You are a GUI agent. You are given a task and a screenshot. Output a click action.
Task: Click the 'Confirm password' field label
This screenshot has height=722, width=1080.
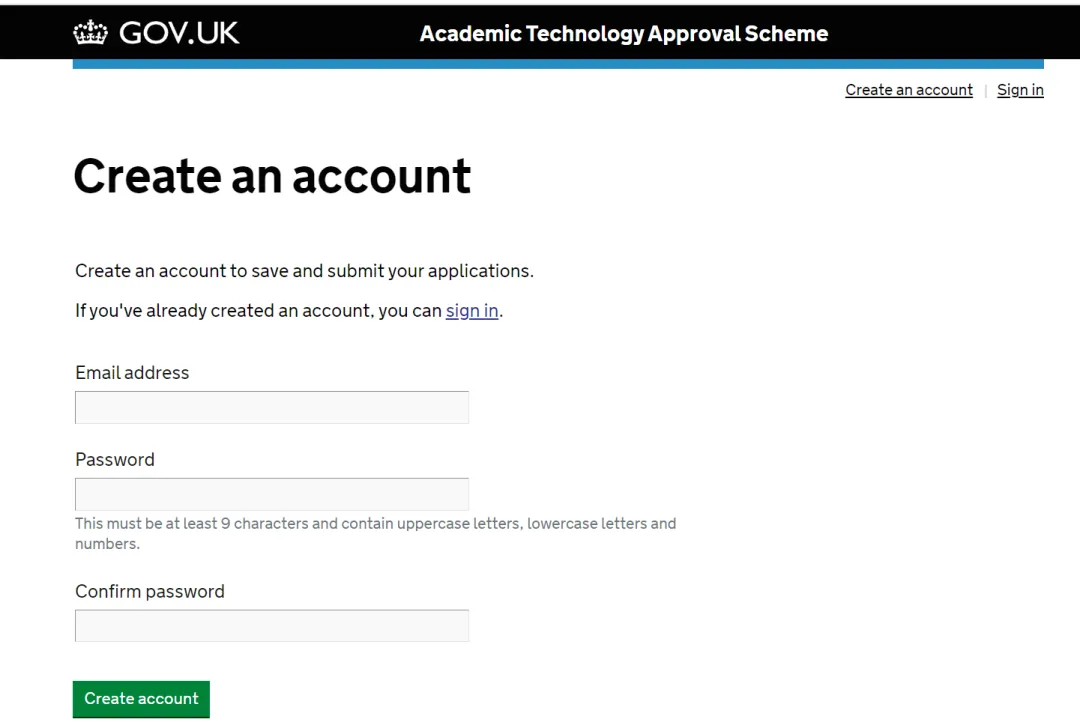click(x=150, y=592)
